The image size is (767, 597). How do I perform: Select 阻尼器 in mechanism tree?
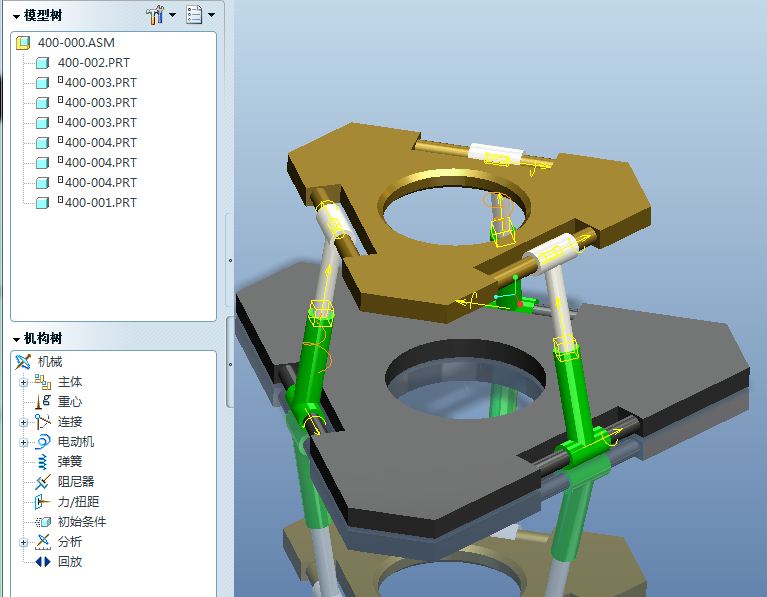(x=76, y=482)
